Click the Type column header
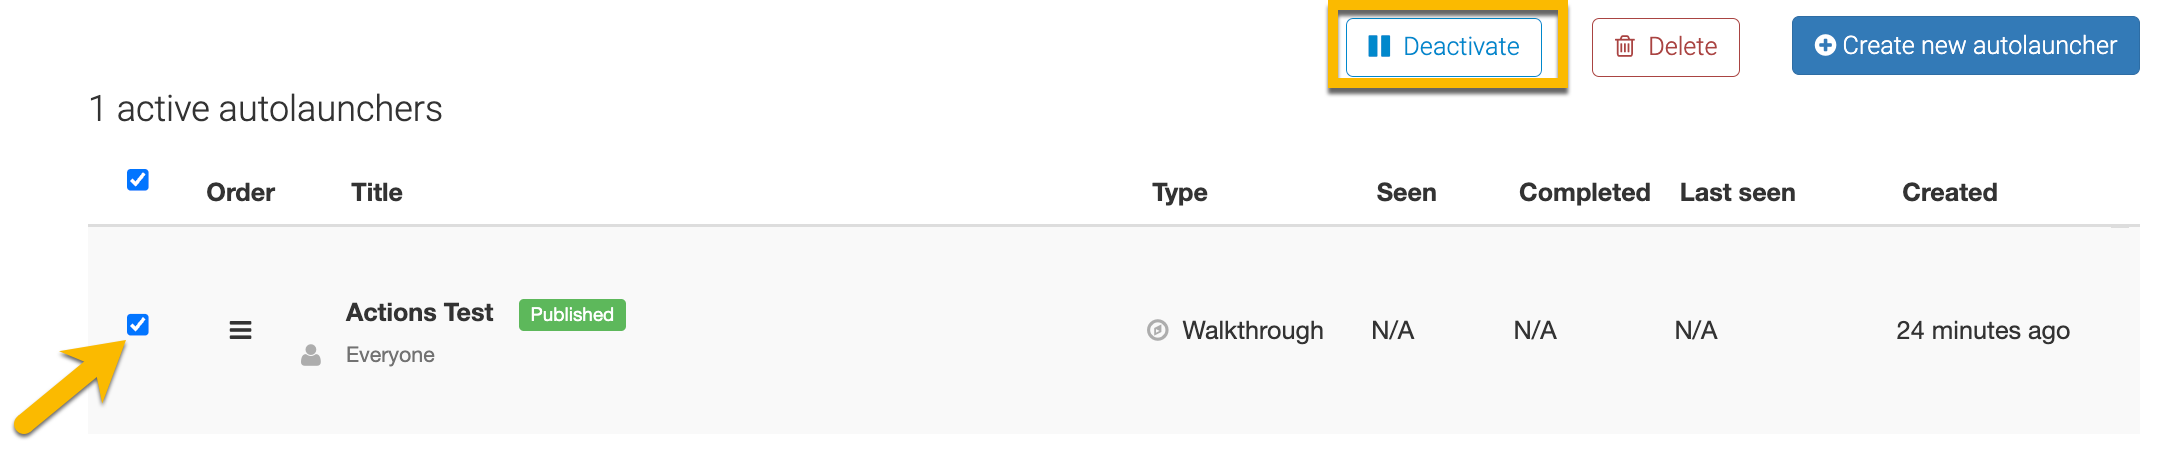The height and width of the screenshot is (466, 2166). click(1179, 192)
